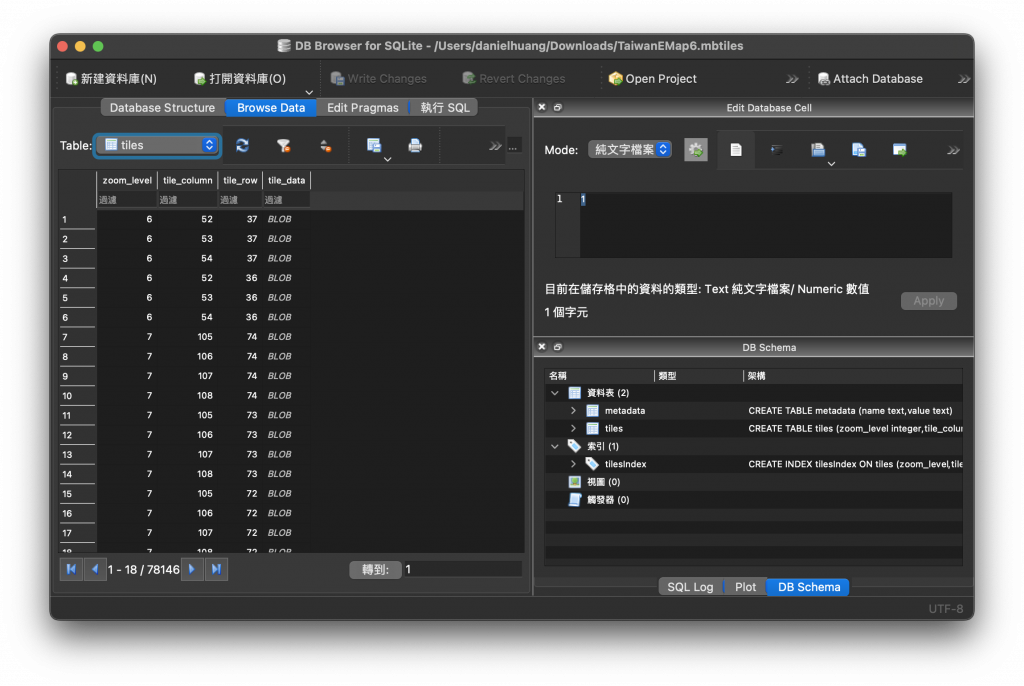Toggle auto-switch mode gear icon
The height and width of the screenshot is (686, 1024).
point(696,150)
